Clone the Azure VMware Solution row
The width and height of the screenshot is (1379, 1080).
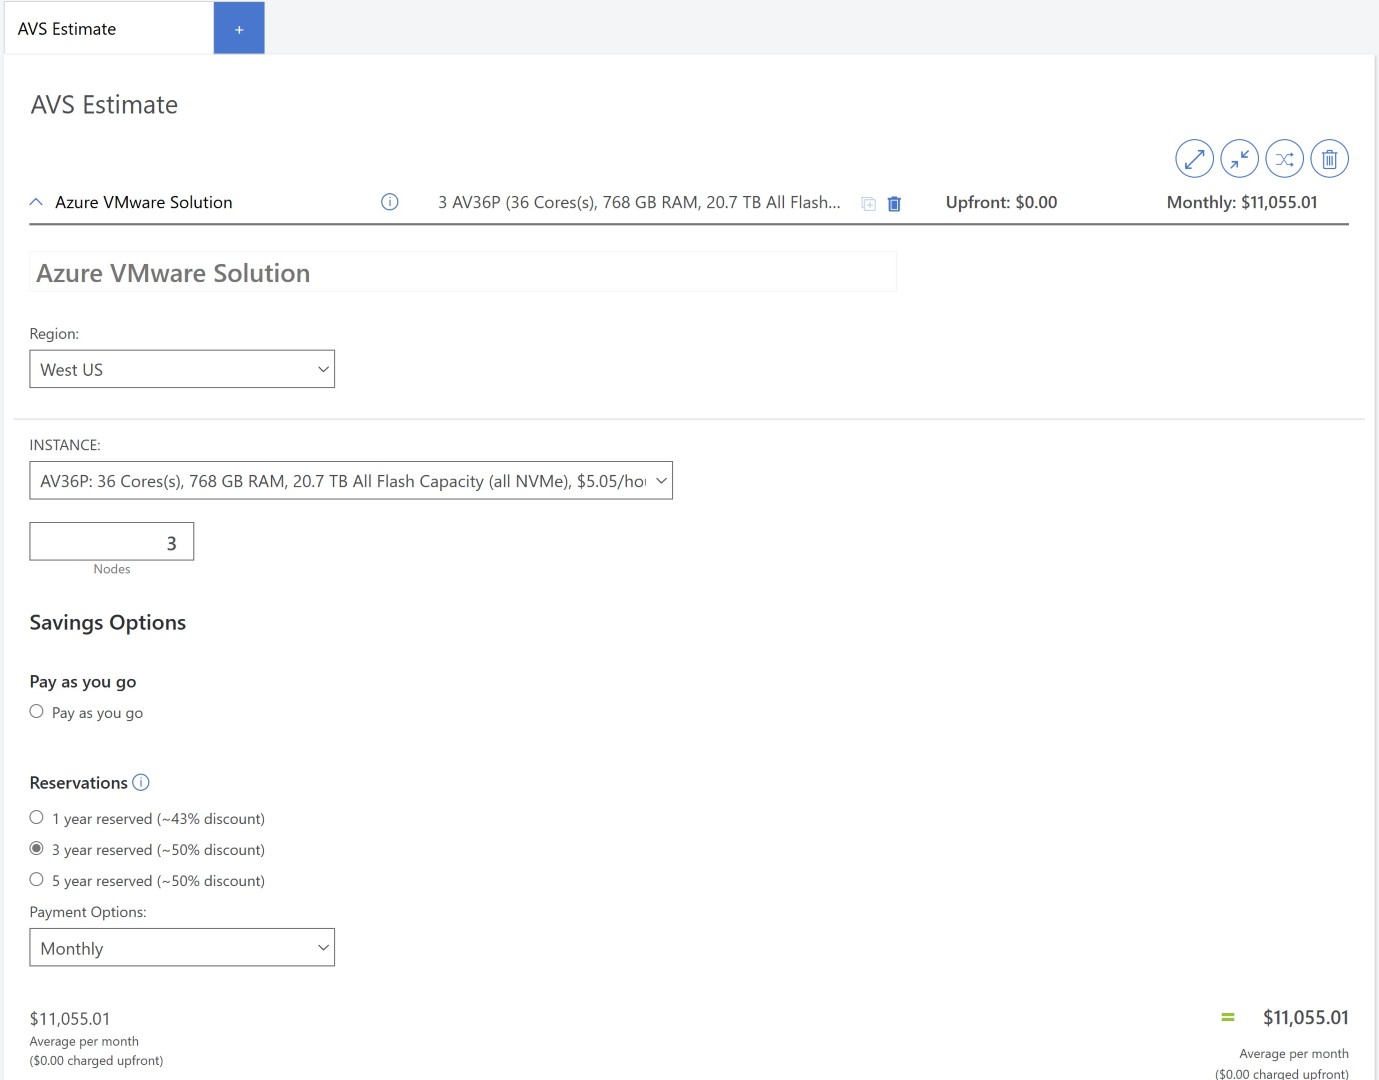click(x=869, y=204)
